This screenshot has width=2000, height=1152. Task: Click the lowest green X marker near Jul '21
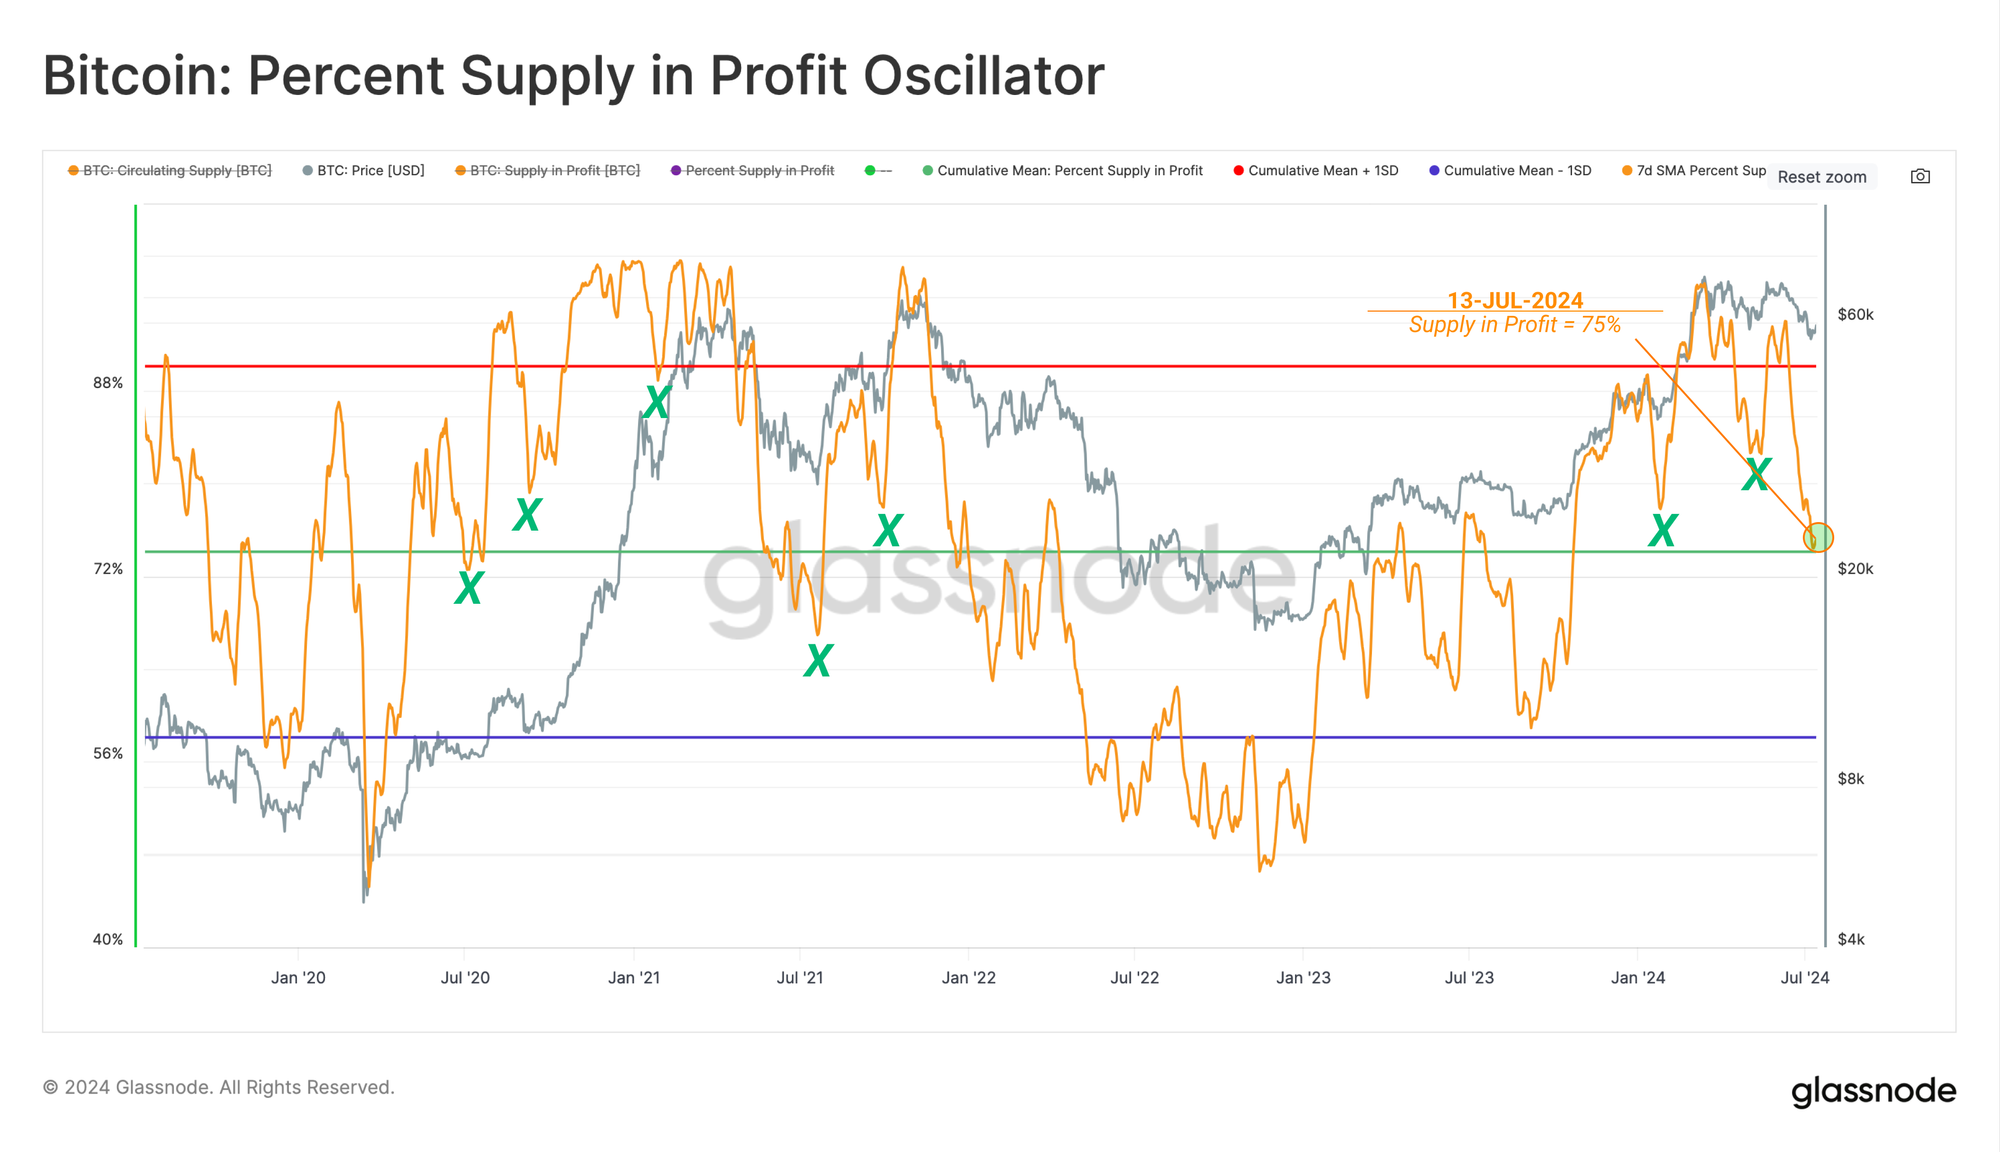pos(818,660)
